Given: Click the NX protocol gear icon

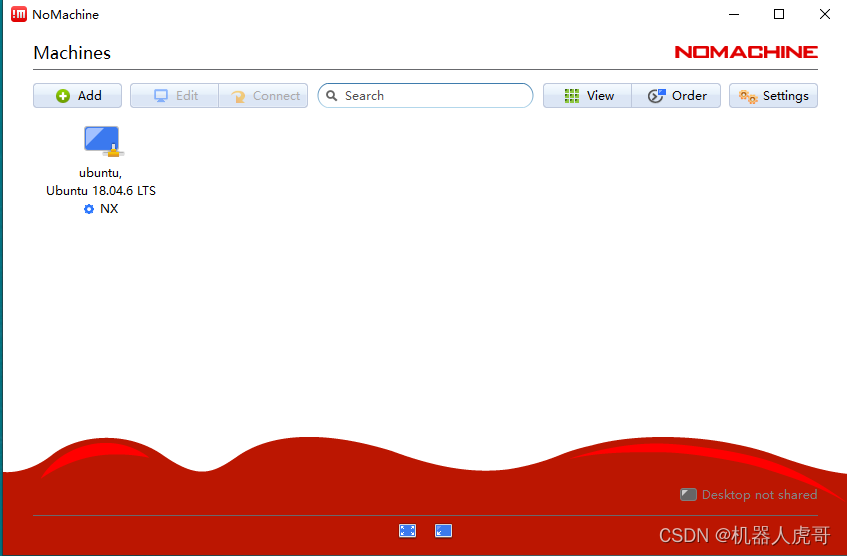Looking at the screenshot, I should tap(89, 209).
